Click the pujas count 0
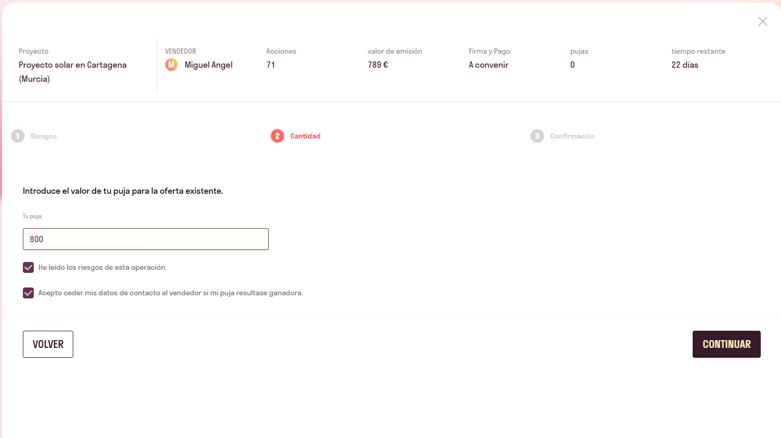781x438 pixels. pyautogui.click(x=572, y=65)
